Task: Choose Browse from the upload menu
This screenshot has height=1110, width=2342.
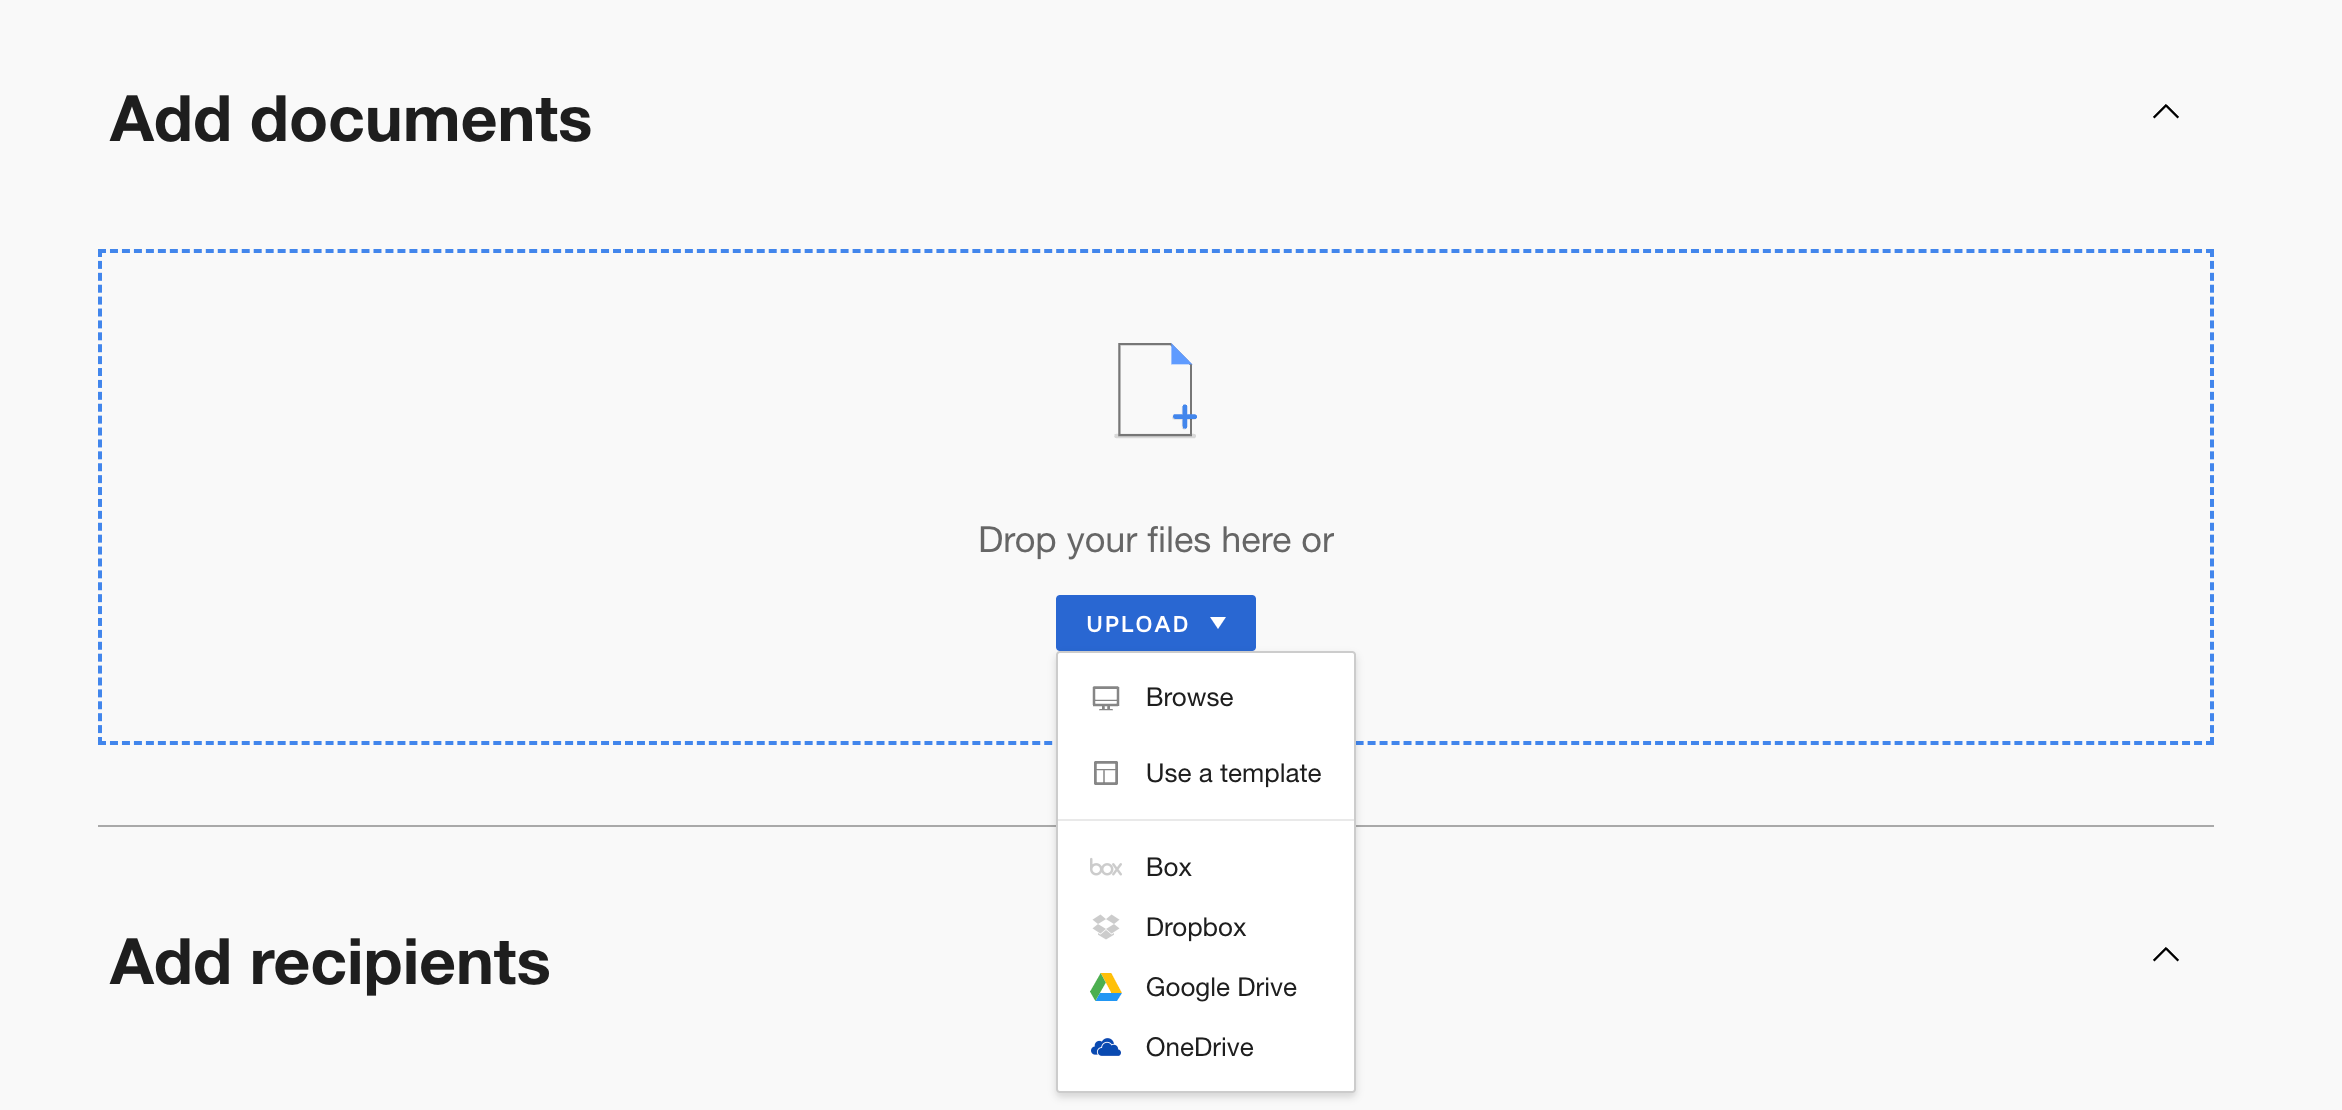Action: (x=1189, y=697)
